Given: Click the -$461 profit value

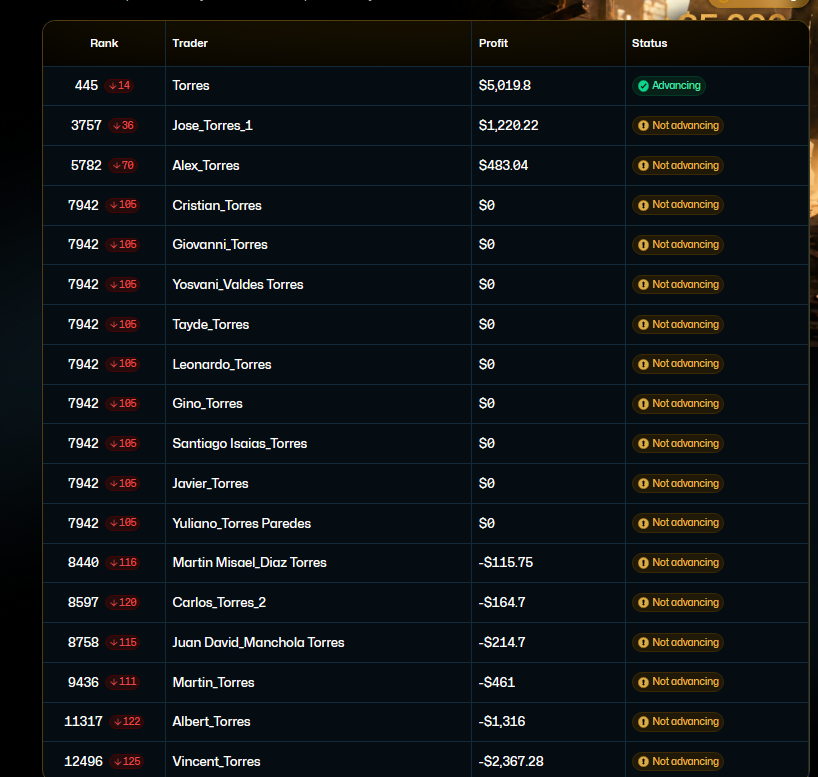Looking at the screenshot, I should [x=497, y=682].
